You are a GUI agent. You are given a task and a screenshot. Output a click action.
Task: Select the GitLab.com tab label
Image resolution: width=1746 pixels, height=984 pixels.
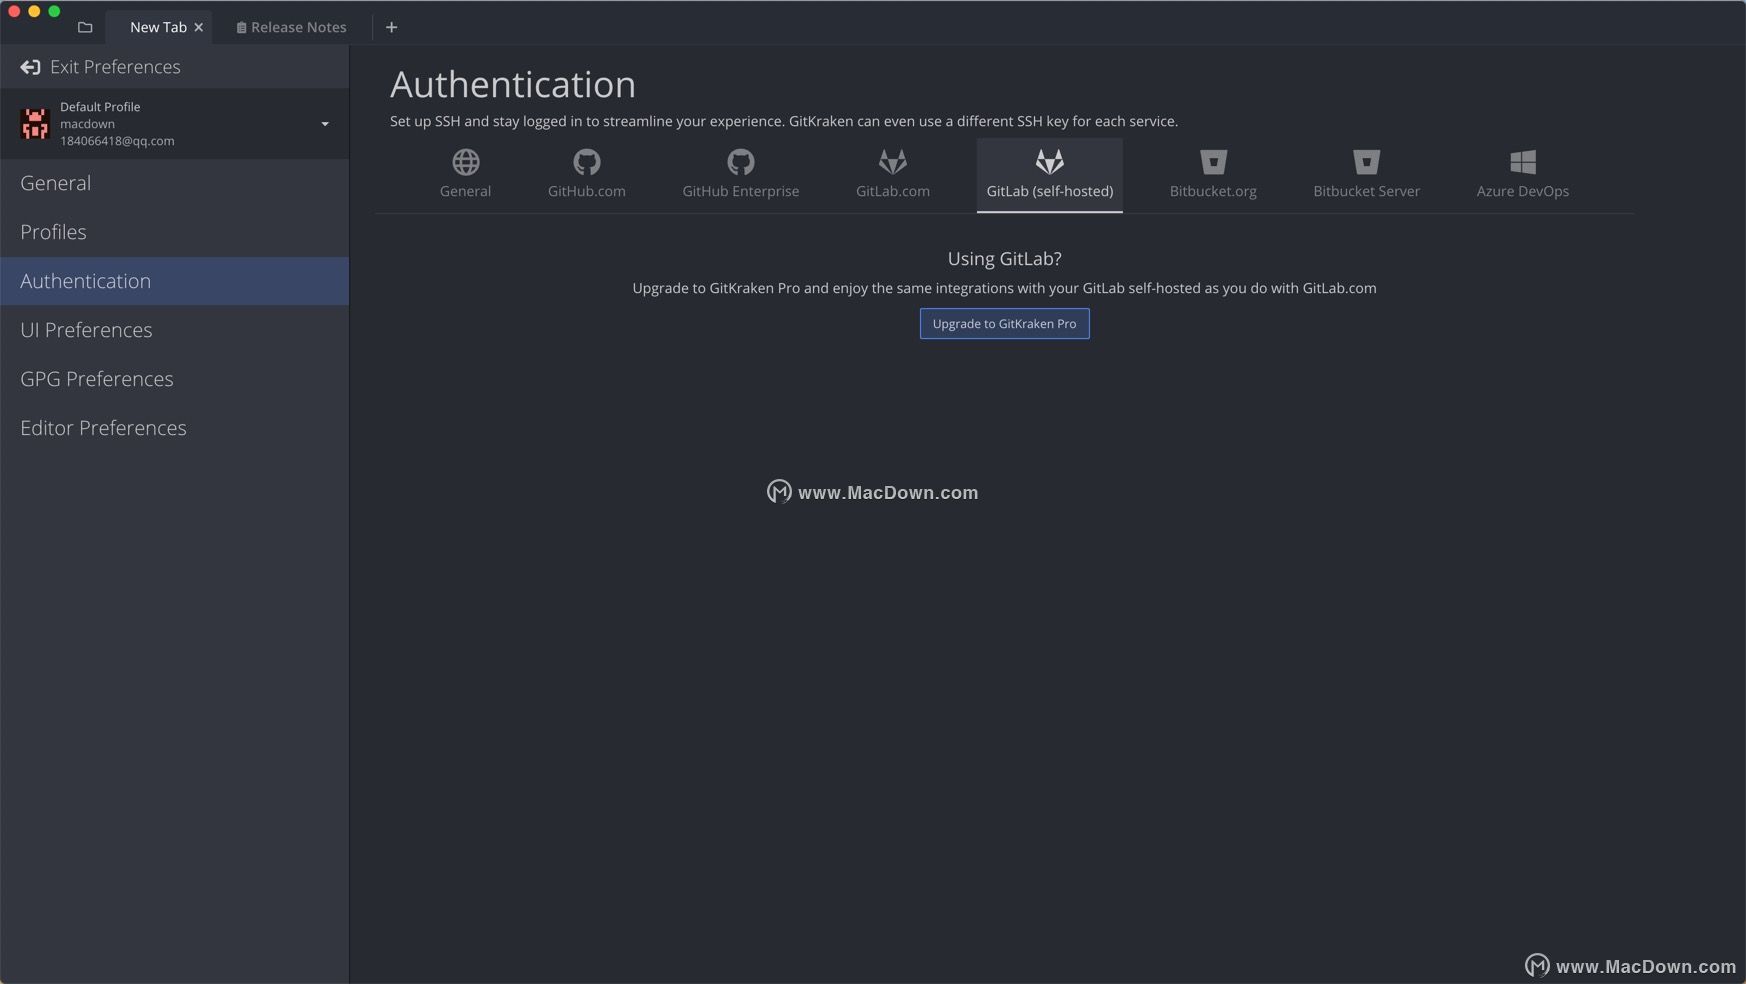point(893,191)
